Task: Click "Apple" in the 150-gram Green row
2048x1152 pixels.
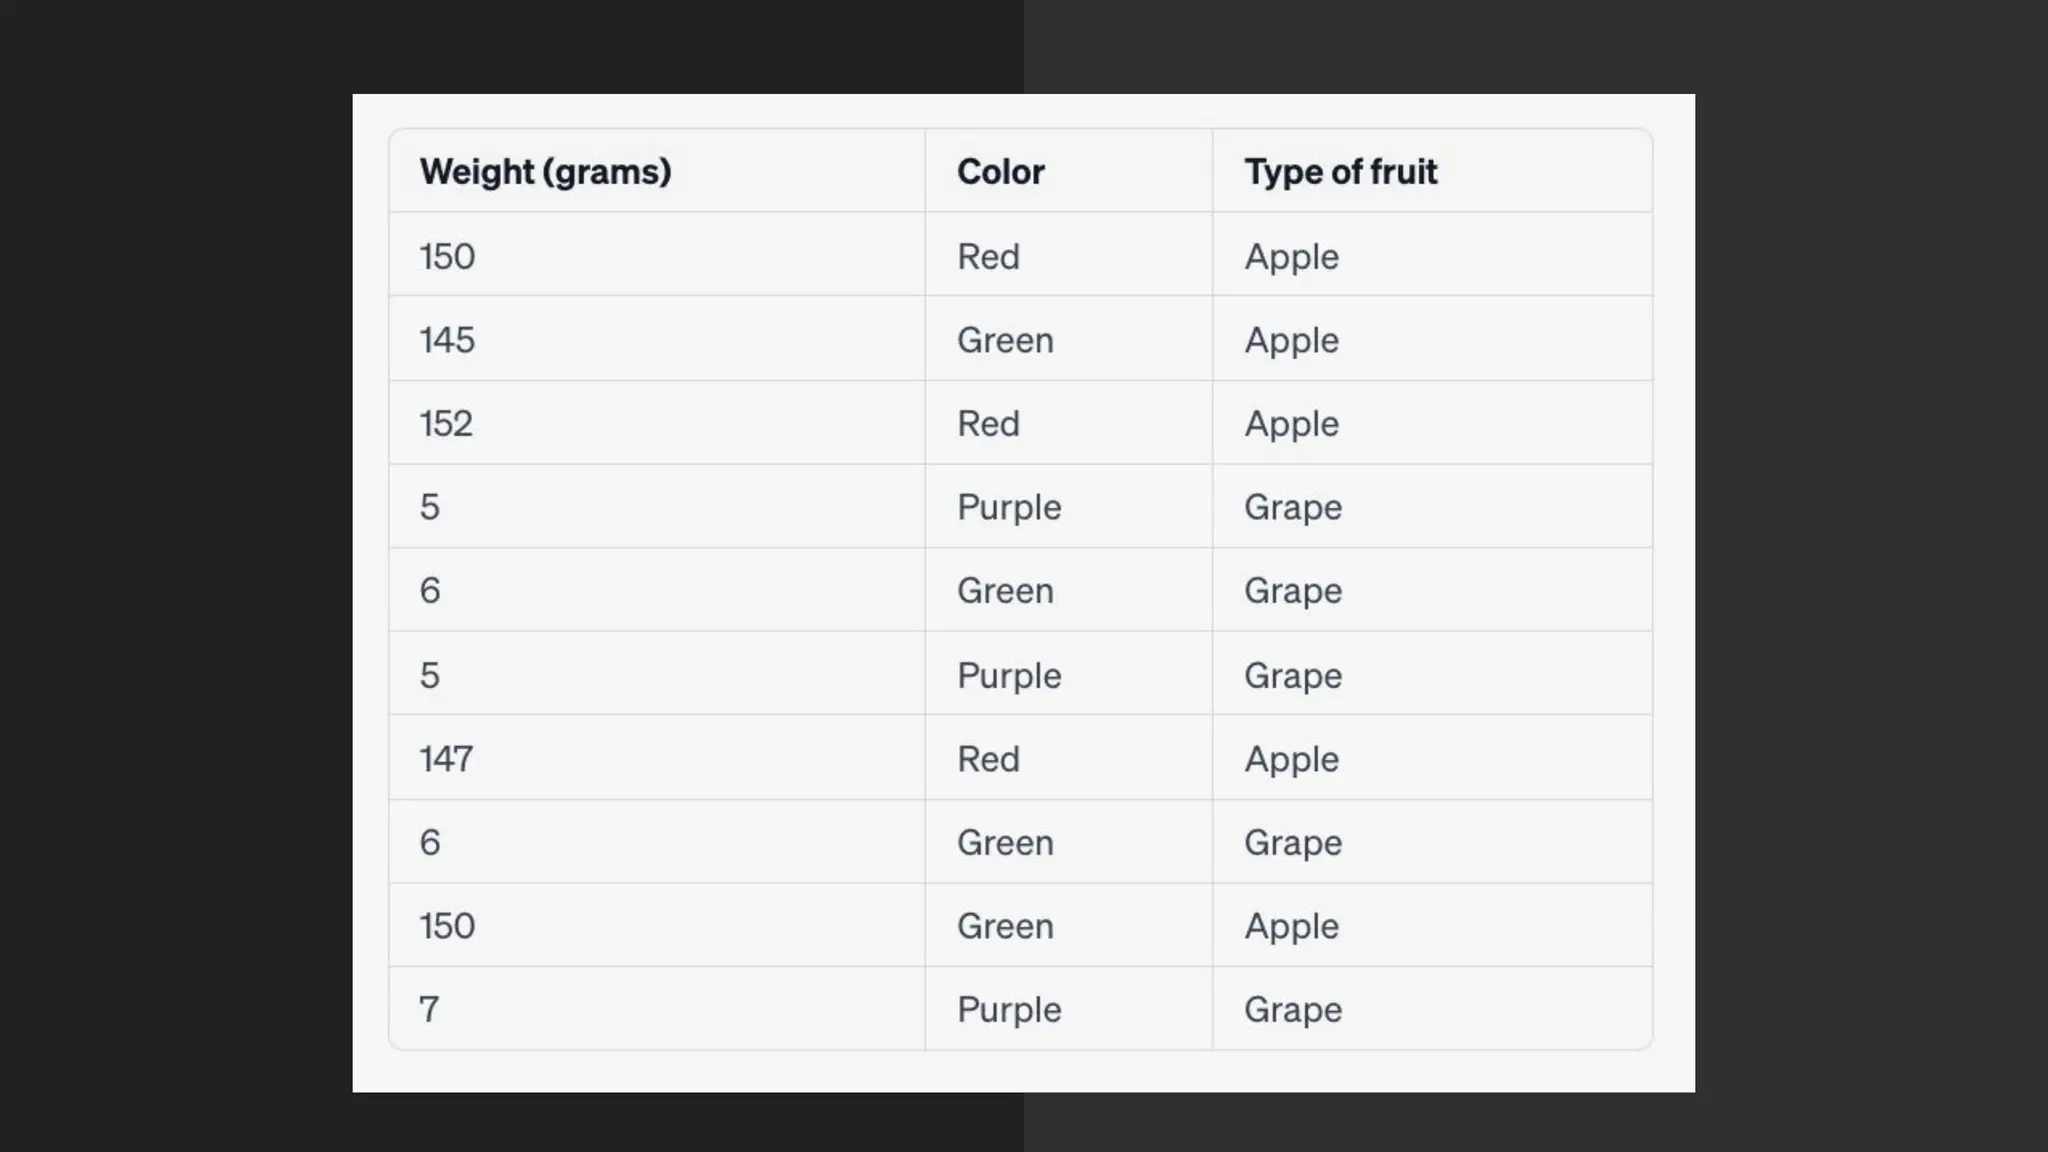Action: point(1291,926)
